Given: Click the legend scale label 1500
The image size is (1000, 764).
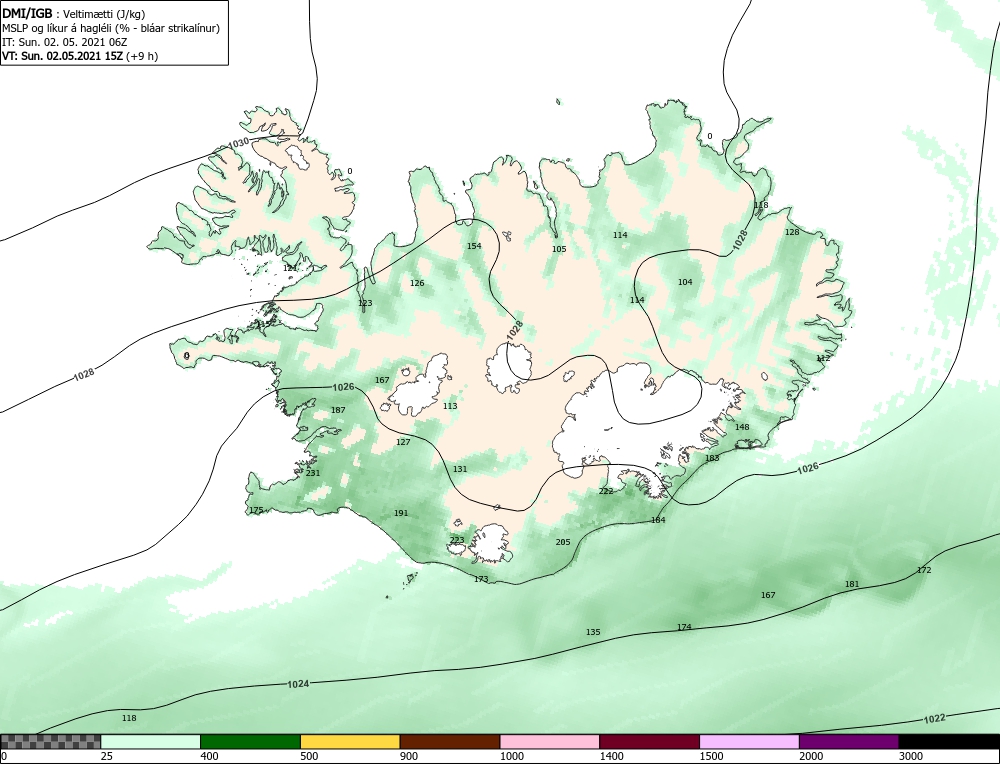Looking at the screenshot, I should (711, 756).
